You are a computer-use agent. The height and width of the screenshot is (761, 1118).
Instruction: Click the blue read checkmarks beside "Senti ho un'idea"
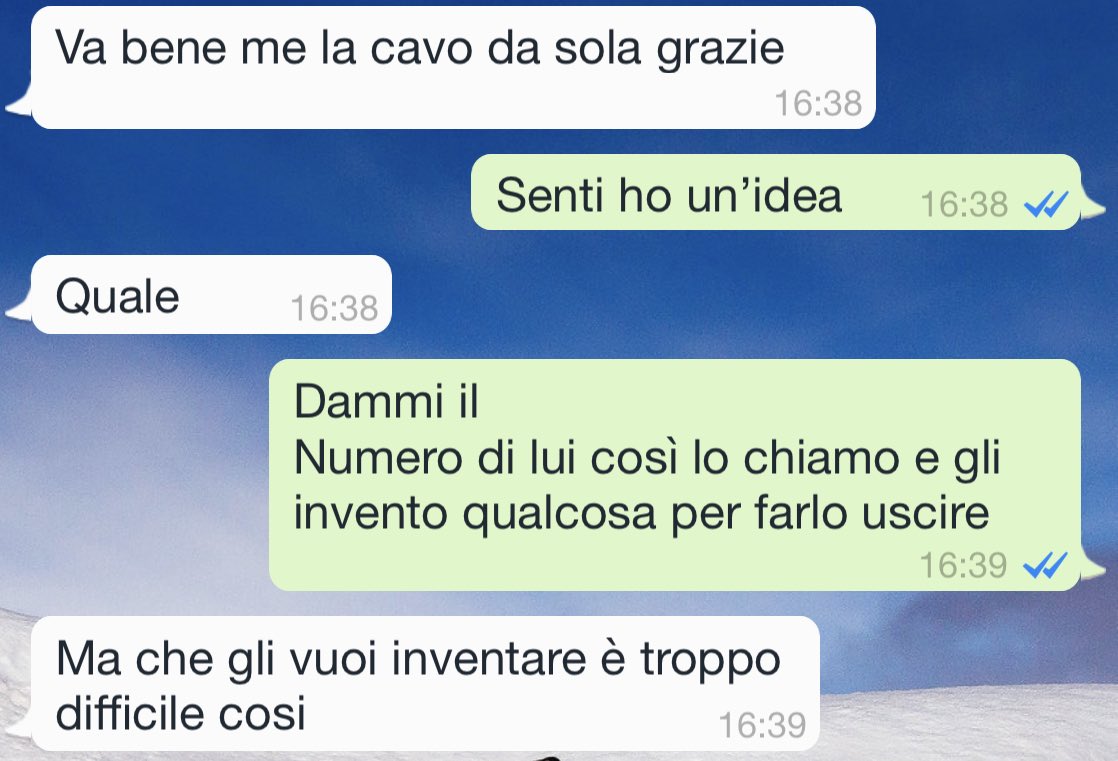[x=1045, y=205]
